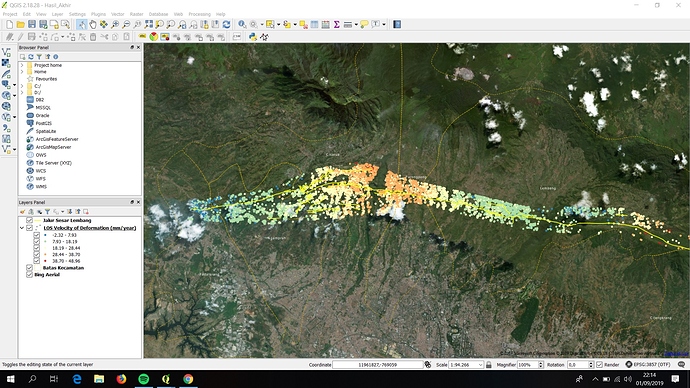Viewport: 690px width, 388px height.
Task: Click the Zoom Full extent icon
Action: coord(148,25)
